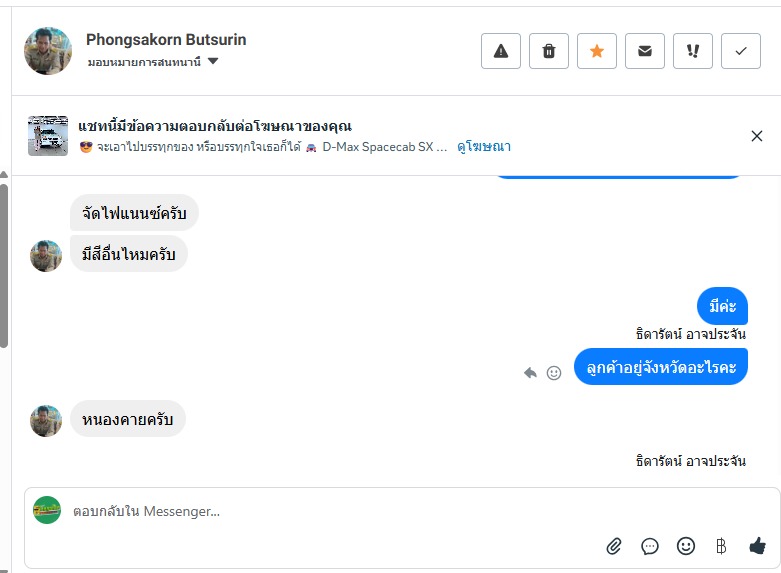Open the emoji picker in composer
The image size is (781, 573).
tap(686, 546)
